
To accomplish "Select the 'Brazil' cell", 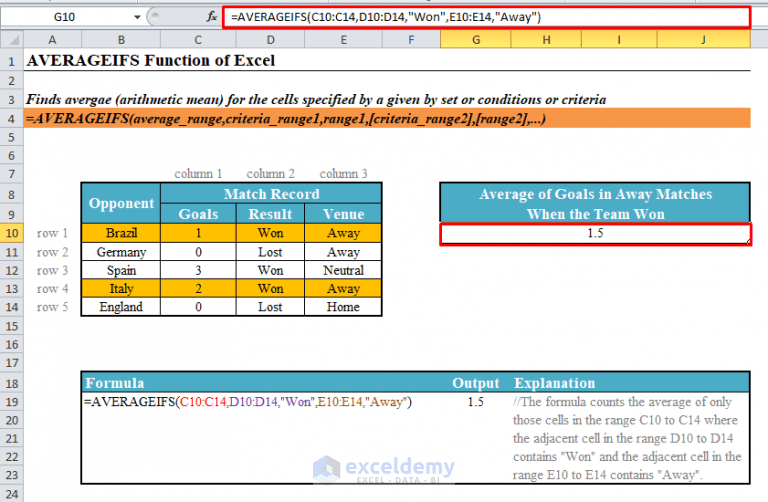I will (x=121, y=233).
